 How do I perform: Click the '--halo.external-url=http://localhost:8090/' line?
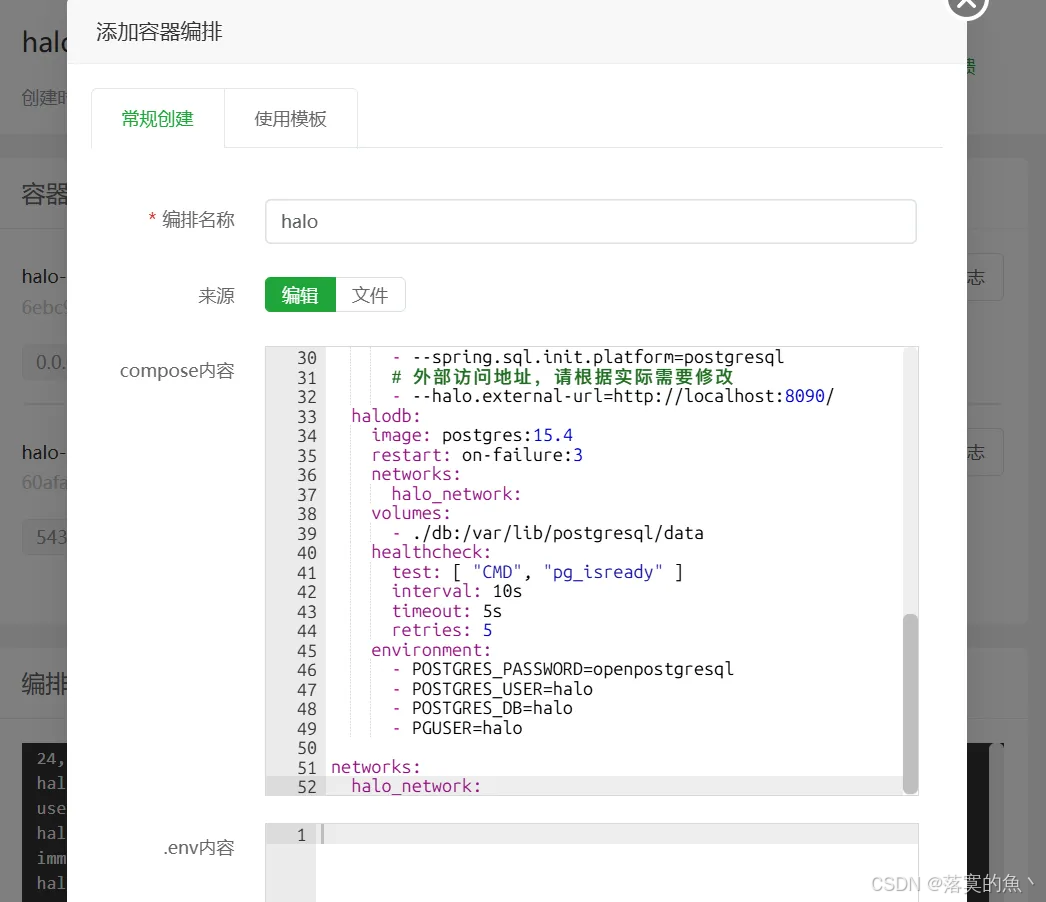[612, 396]
